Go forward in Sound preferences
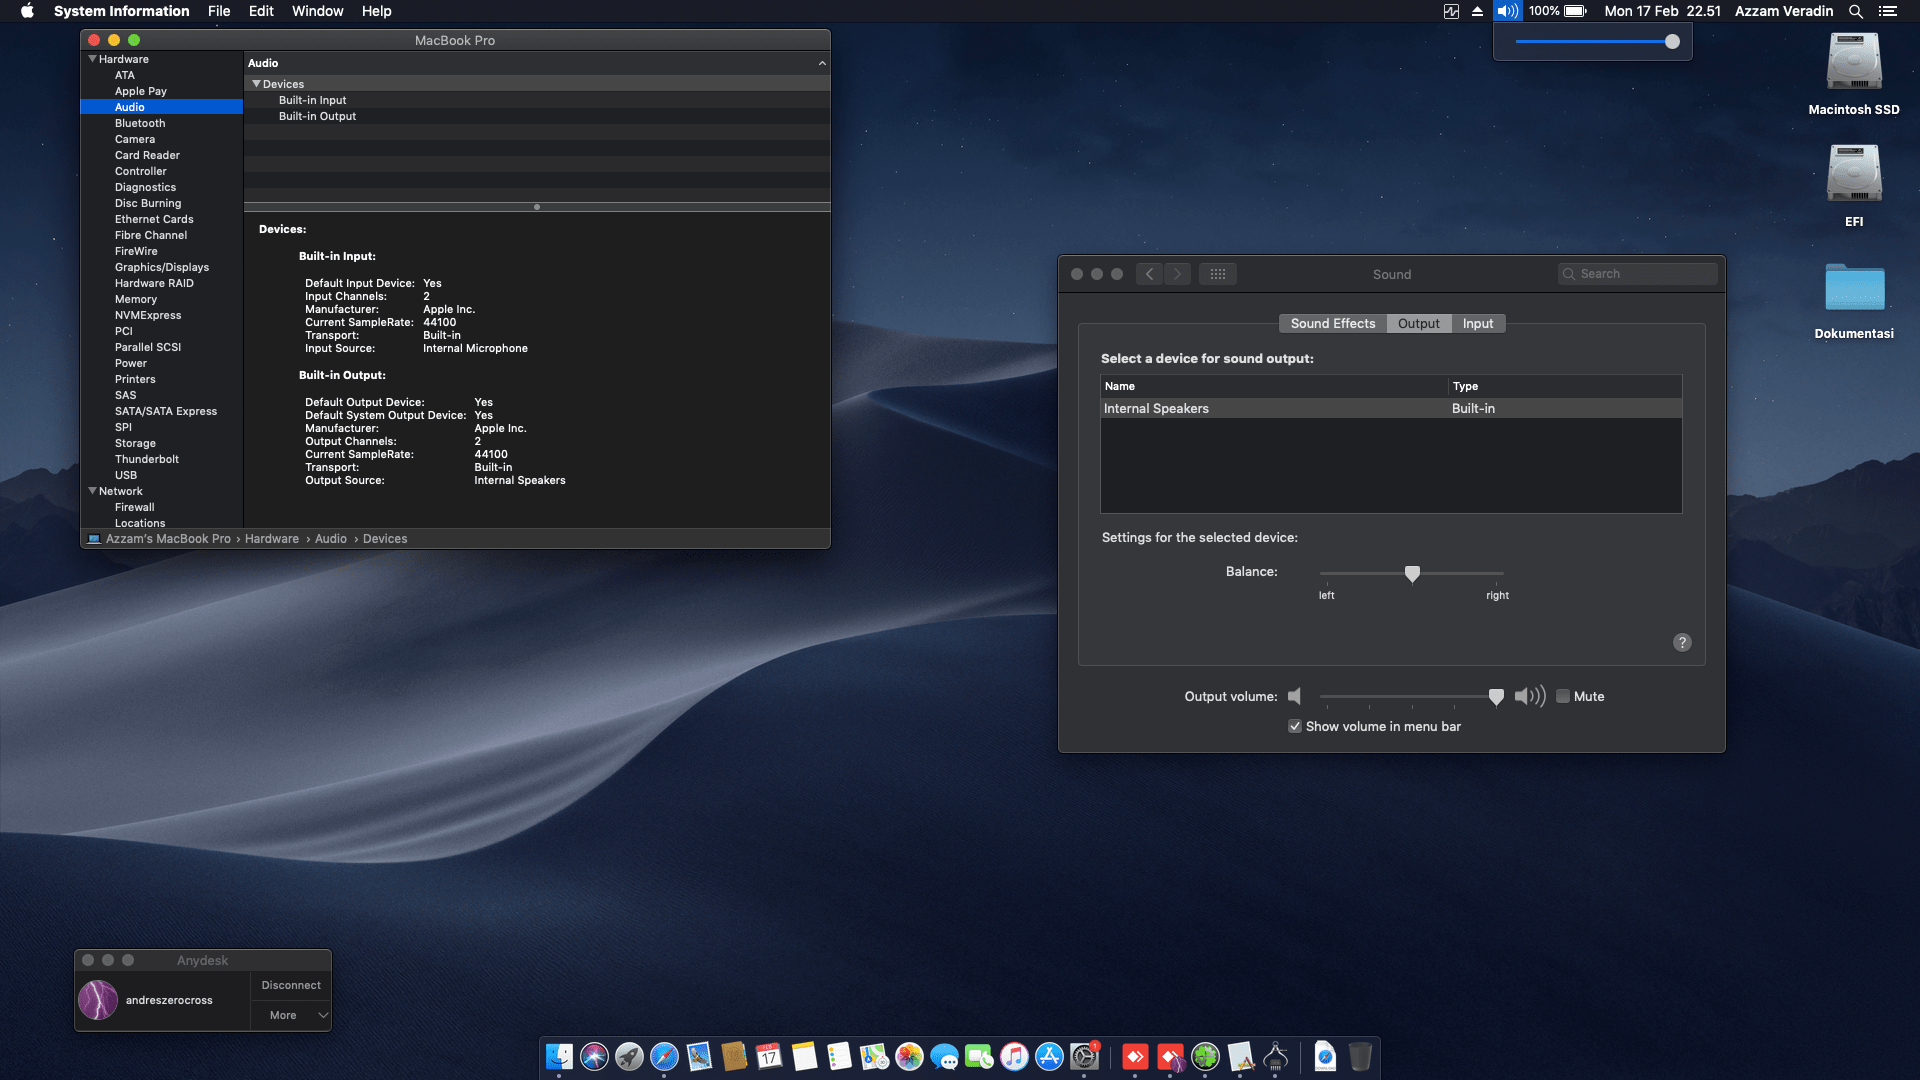This screenshot has height=1080, width=1920. click(x=1177, y=274)
